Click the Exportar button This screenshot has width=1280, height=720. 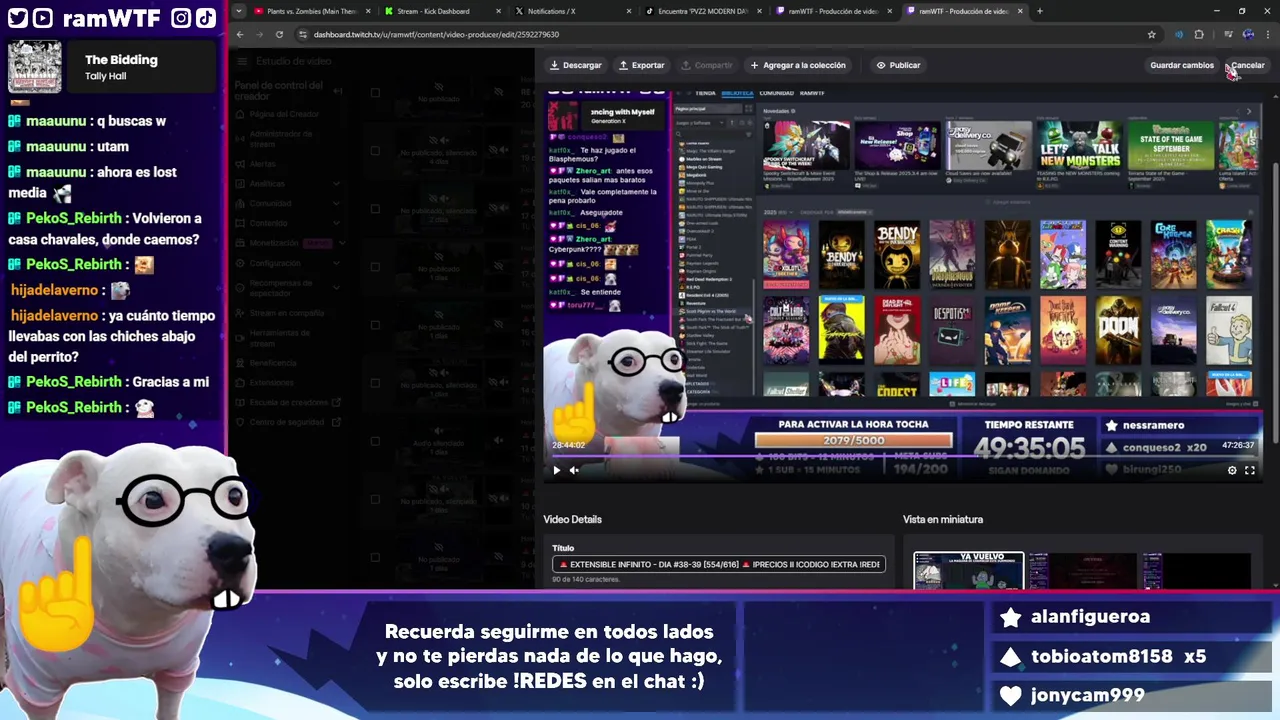click(641, 65)
